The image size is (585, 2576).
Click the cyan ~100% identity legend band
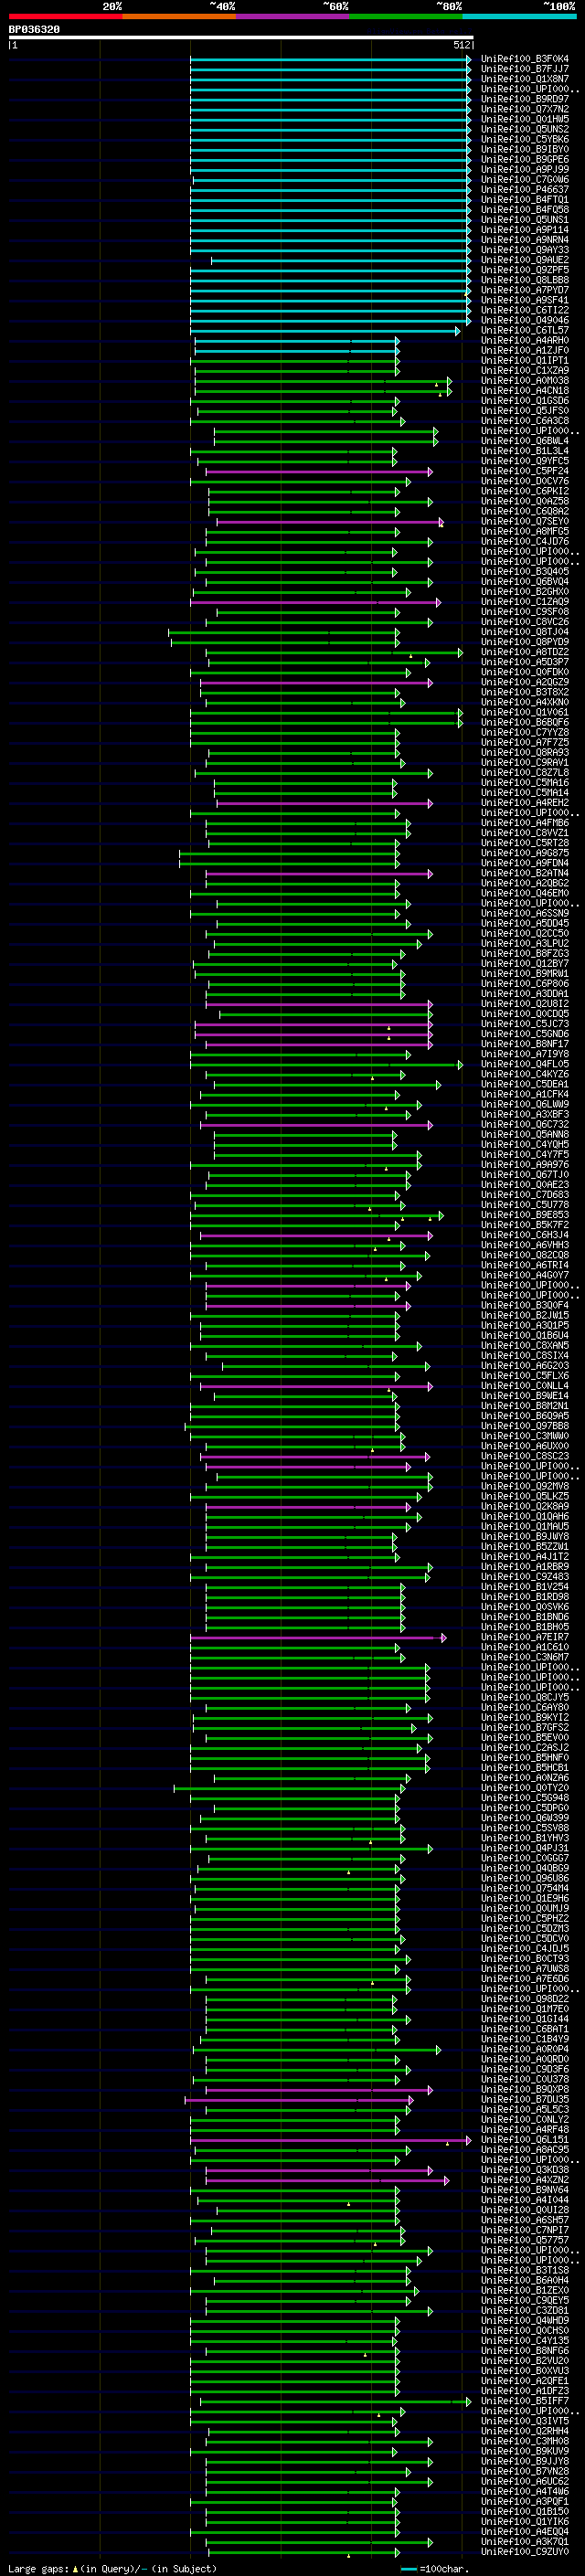point(519,16)
